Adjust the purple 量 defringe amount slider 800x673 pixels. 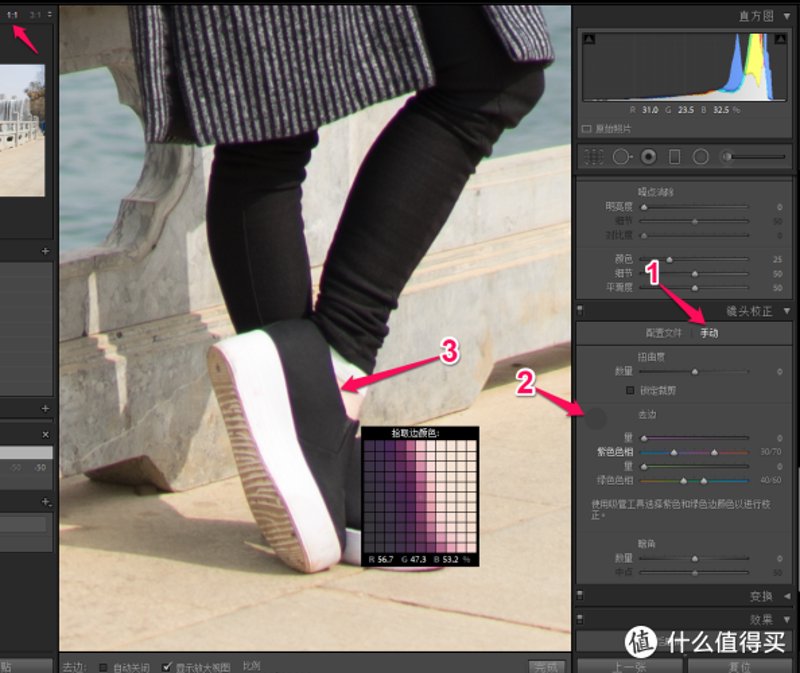coord(644,438)
